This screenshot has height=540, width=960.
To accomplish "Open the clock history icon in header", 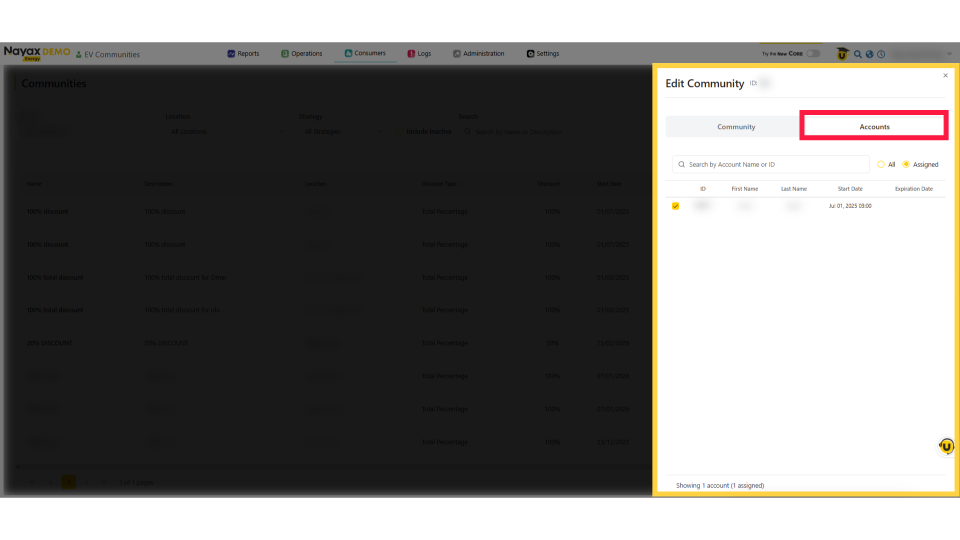I will [881, 54].
